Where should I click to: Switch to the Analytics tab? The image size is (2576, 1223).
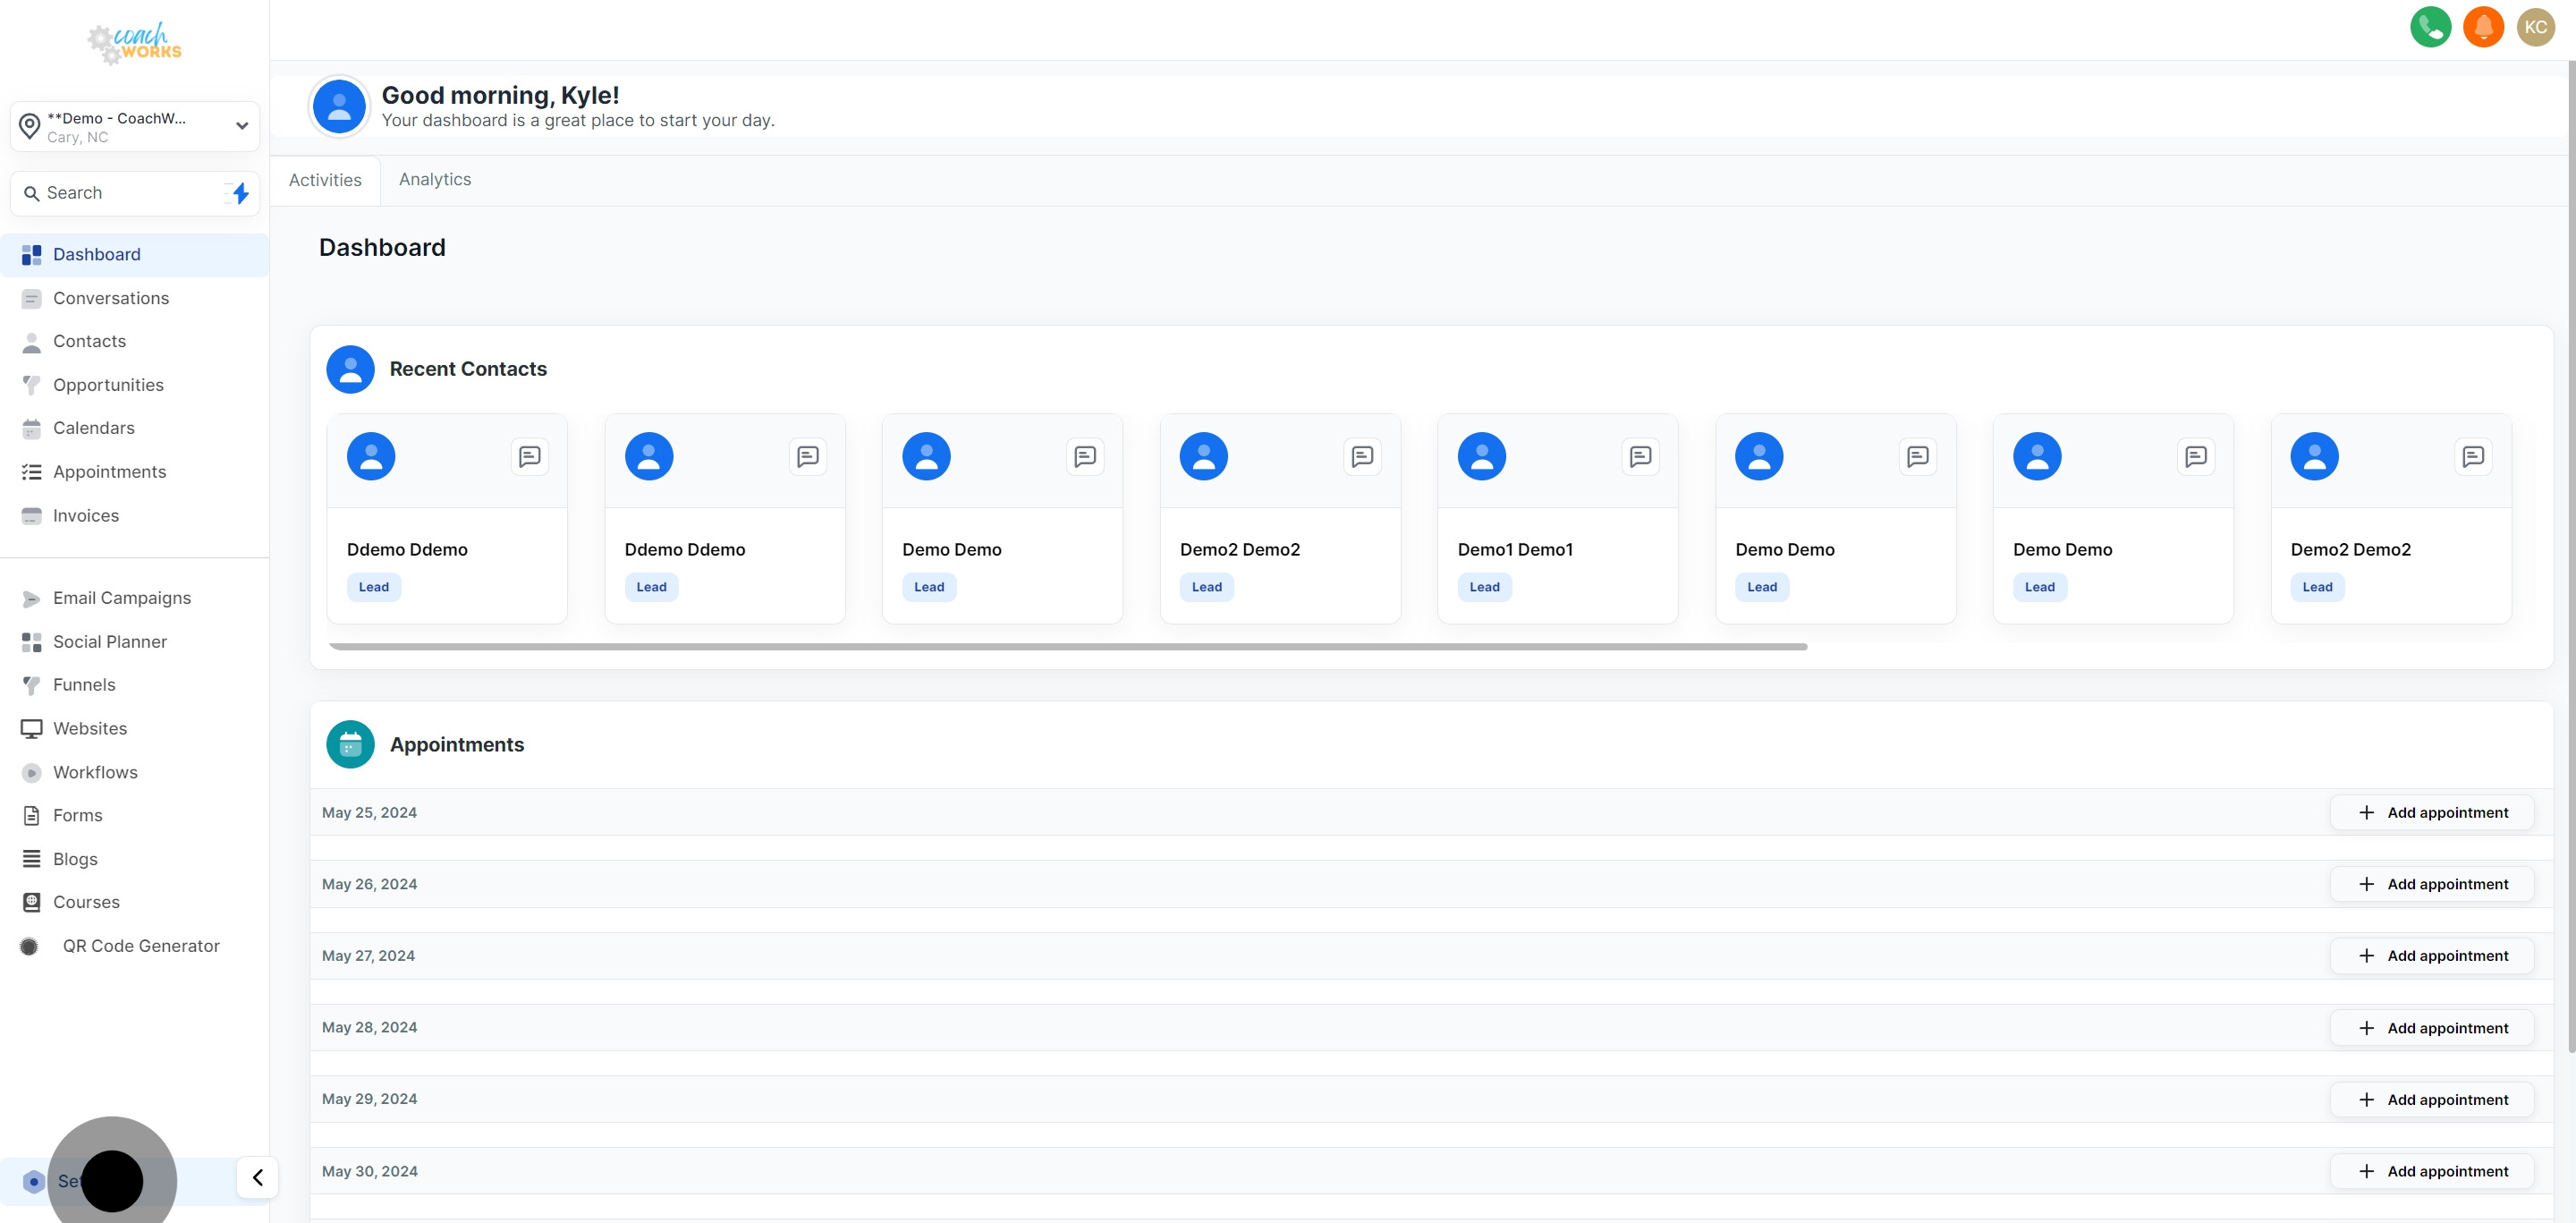tap(435, 179)
